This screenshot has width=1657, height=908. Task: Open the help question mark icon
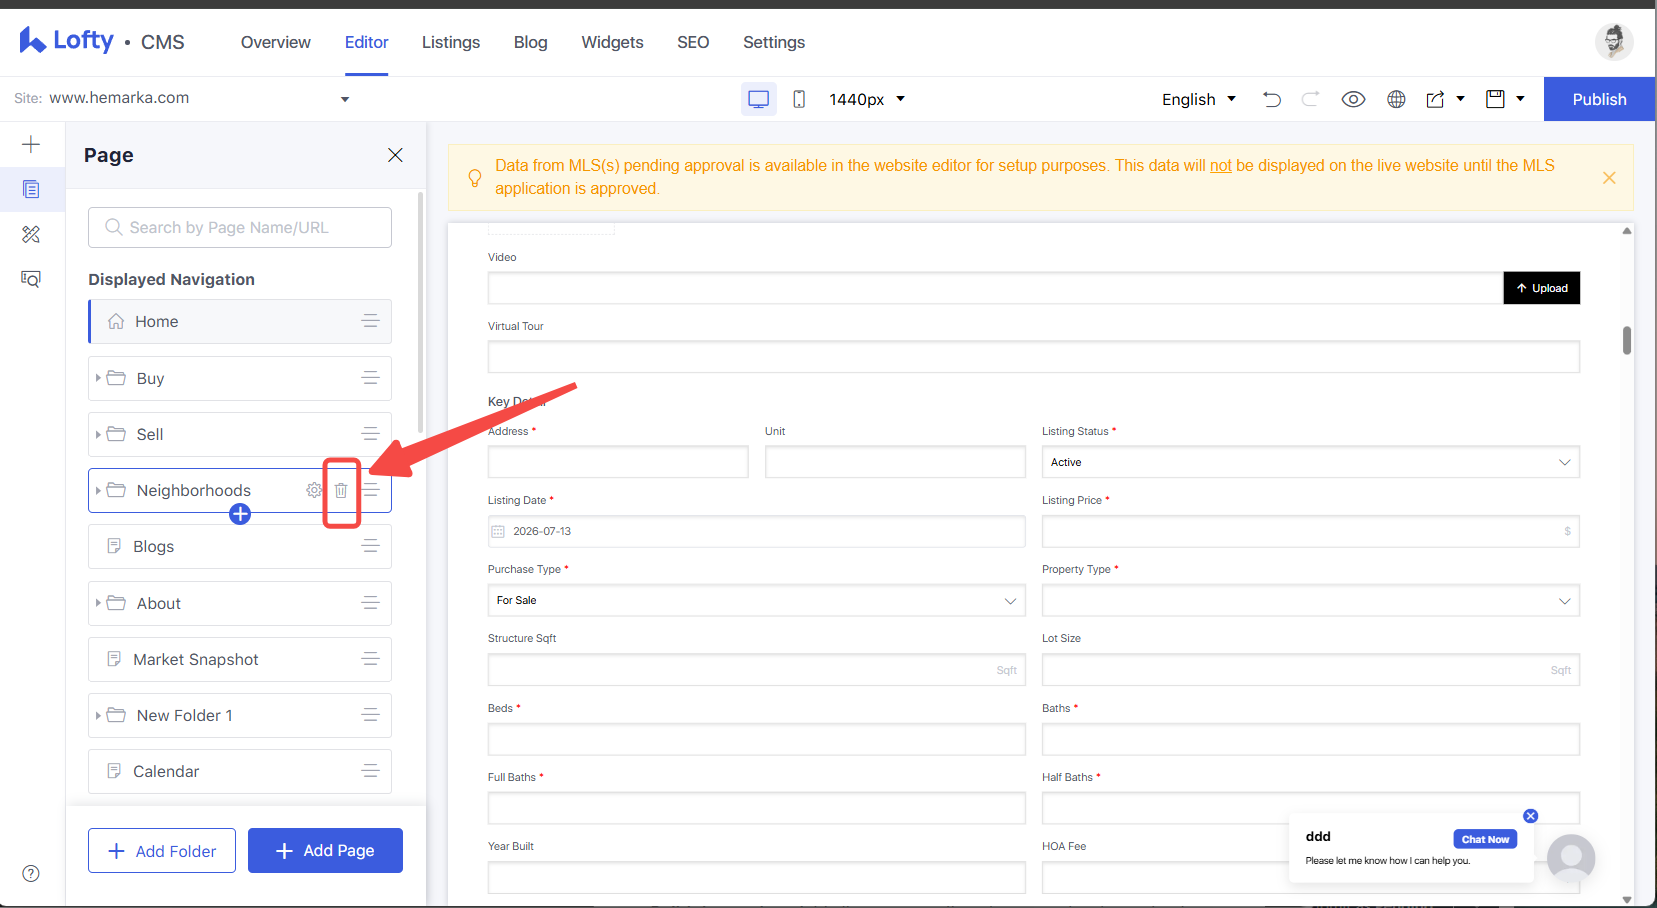tap(31, 873)
